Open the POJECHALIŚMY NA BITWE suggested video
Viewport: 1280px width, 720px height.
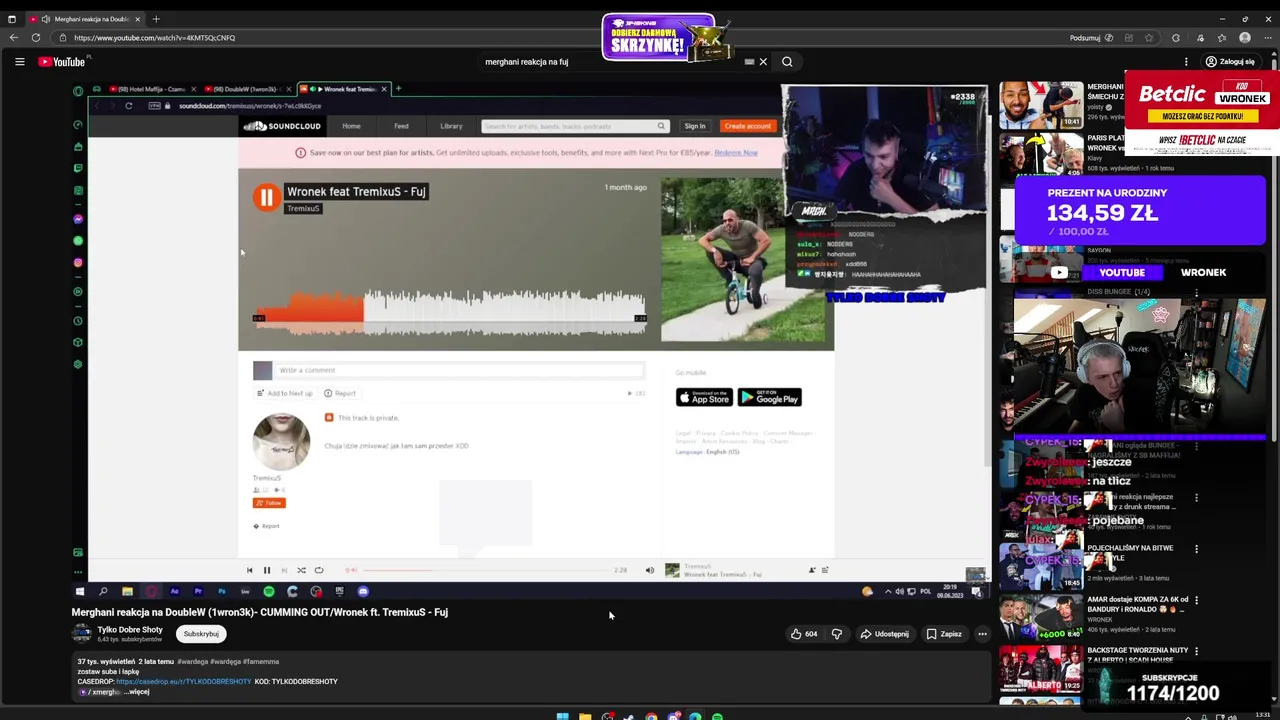click(x=1041, y=566)
